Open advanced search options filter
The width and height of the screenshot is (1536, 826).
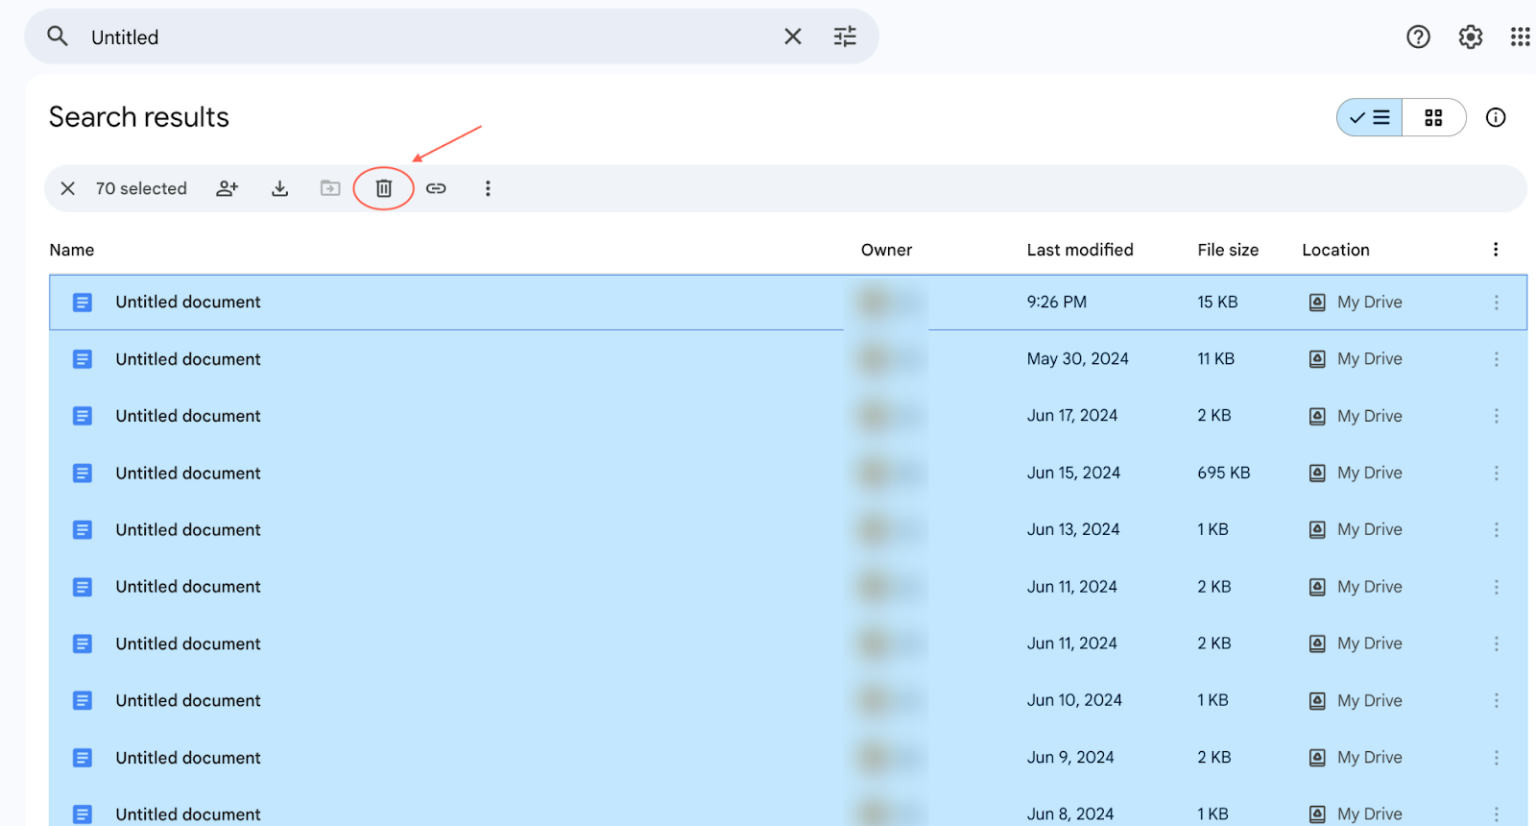[x=845, y=36]
